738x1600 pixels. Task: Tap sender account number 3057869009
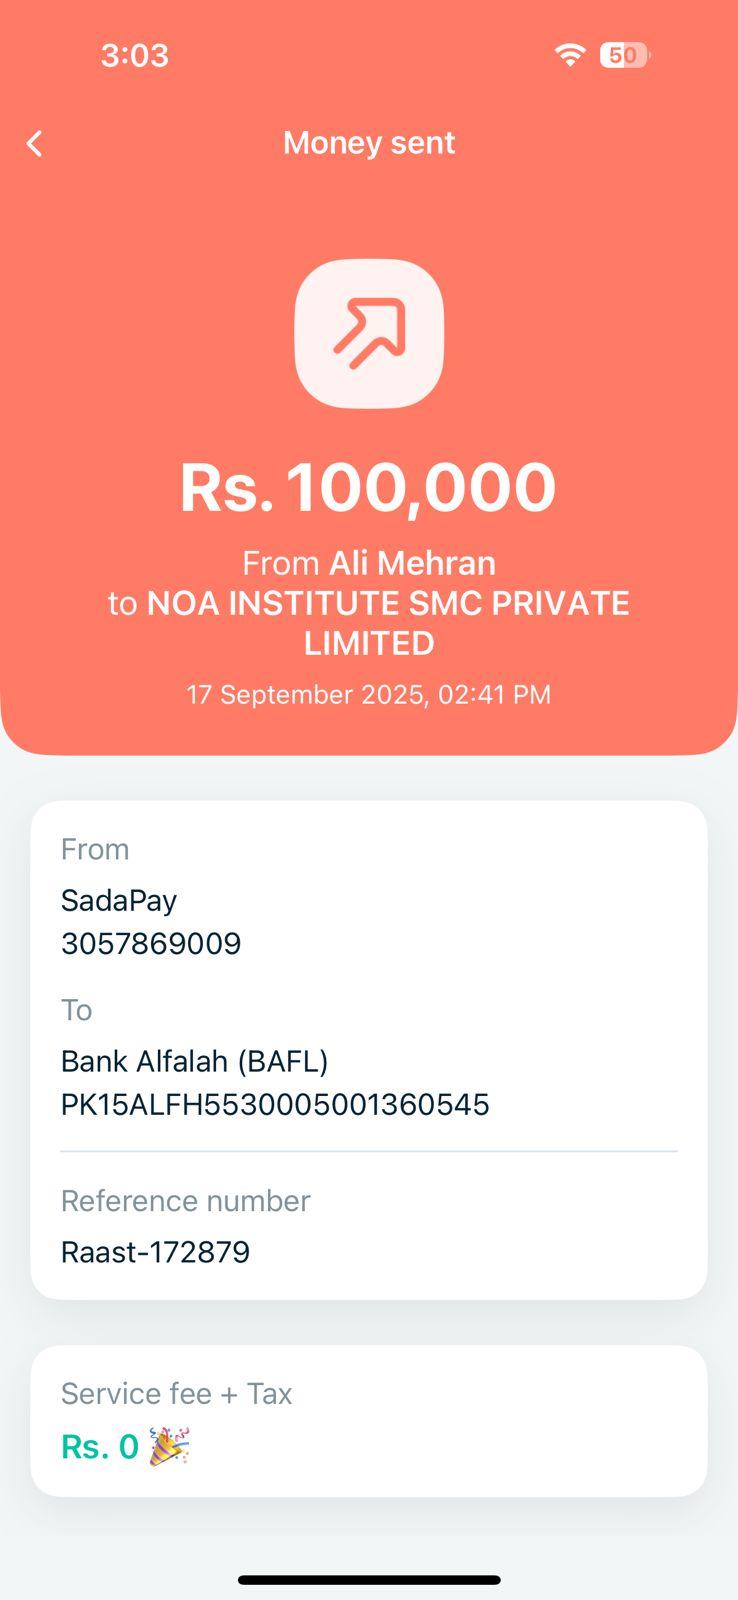click(151, 943)
